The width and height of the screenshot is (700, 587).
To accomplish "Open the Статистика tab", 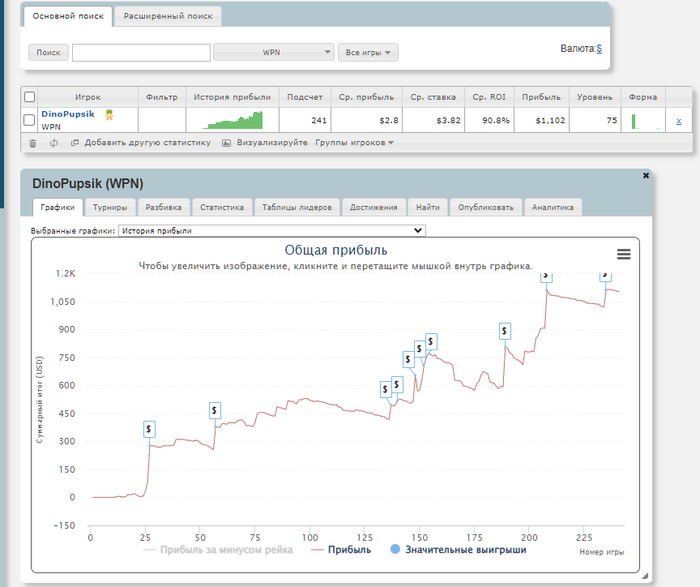I will 222,207.
